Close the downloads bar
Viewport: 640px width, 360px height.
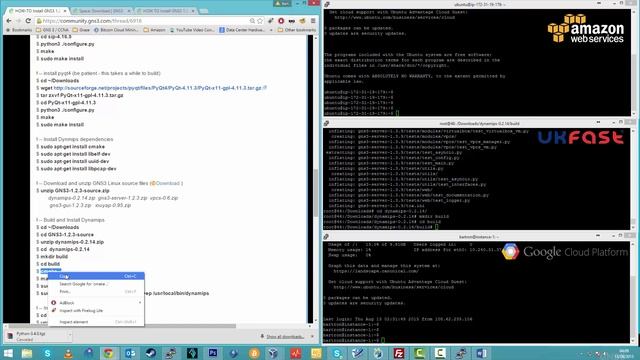coord(313,336)
